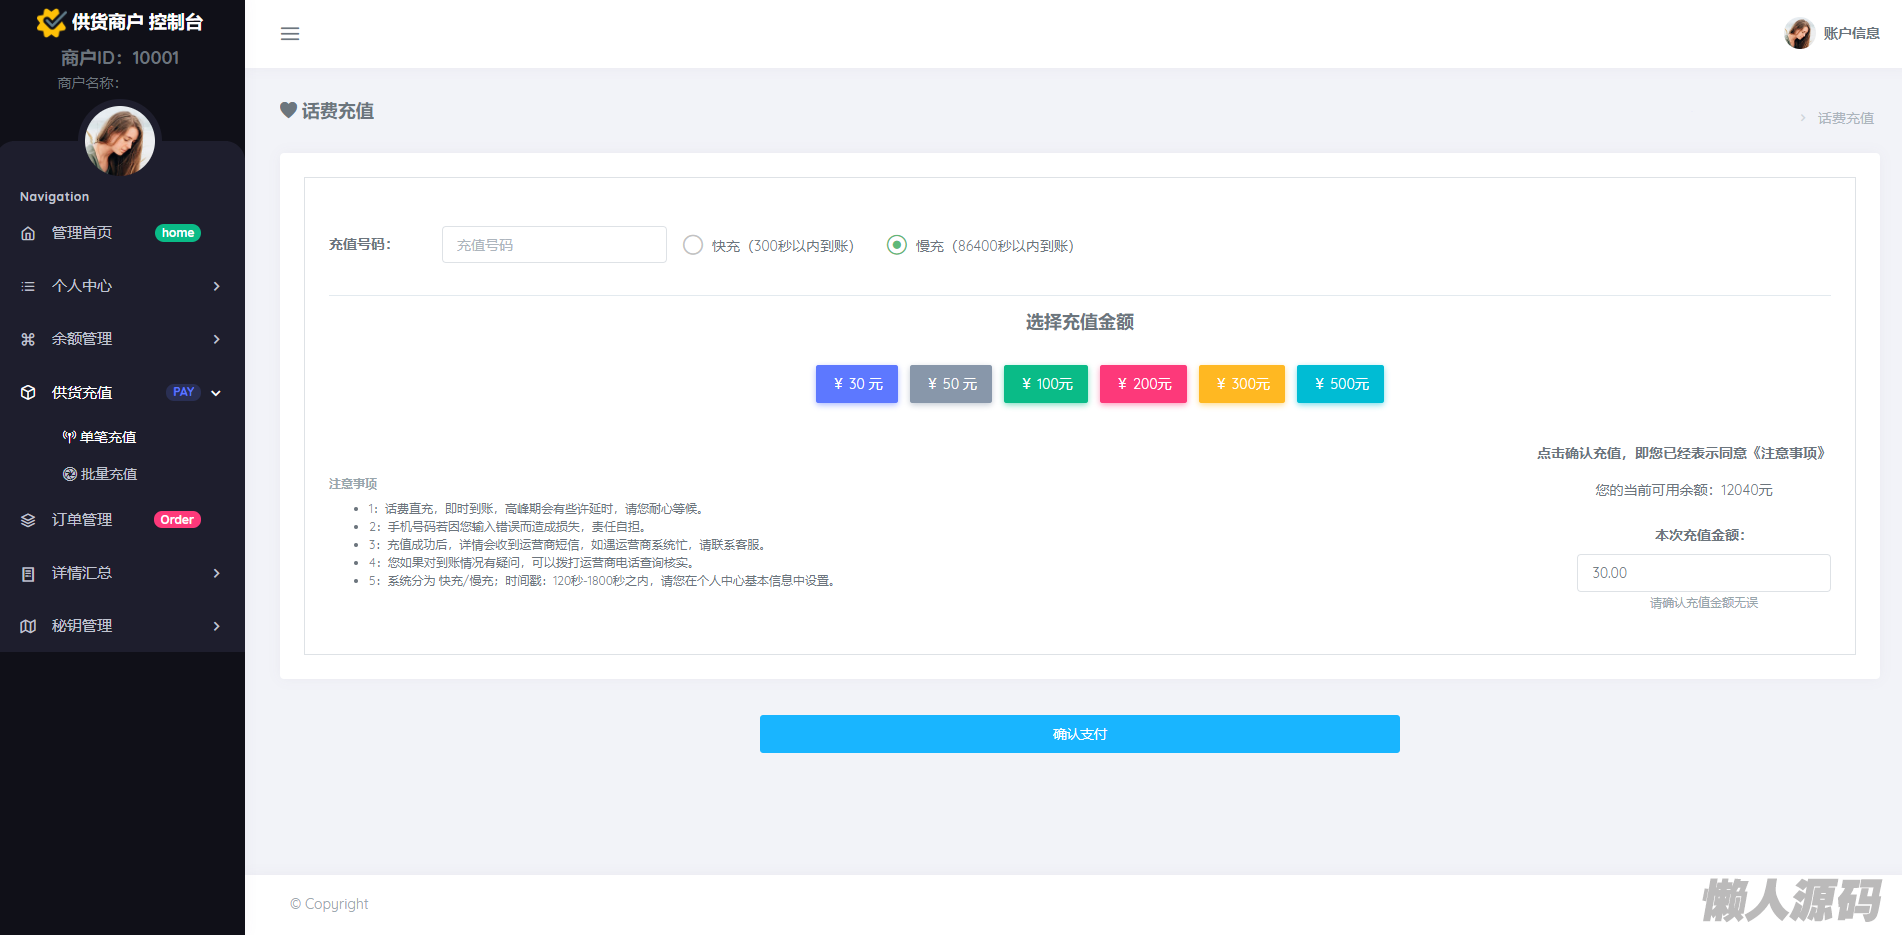Expand the 余额管理 submenu arrow
The width and height of the screenshot is (1902, 935).
tap(216, 339)
